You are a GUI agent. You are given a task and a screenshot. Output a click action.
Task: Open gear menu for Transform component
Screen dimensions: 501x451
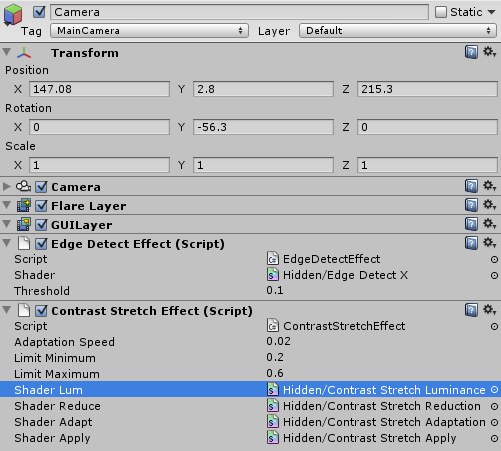pyautogui.click(x=490, y=52)
